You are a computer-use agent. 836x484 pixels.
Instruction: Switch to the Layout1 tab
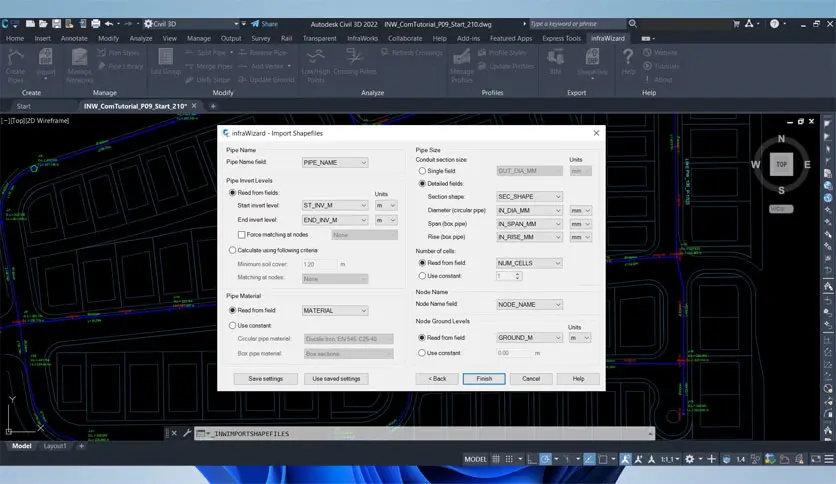click(55, 446)
